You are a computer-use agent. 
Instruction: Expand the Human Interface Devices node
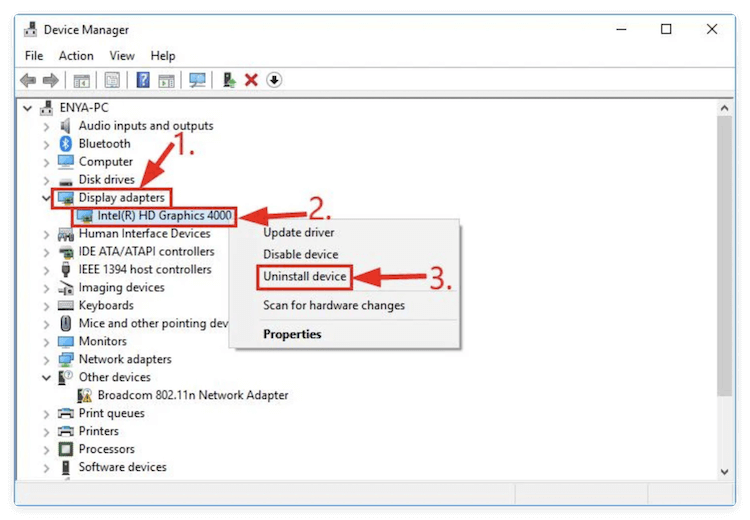coord(46,234)
